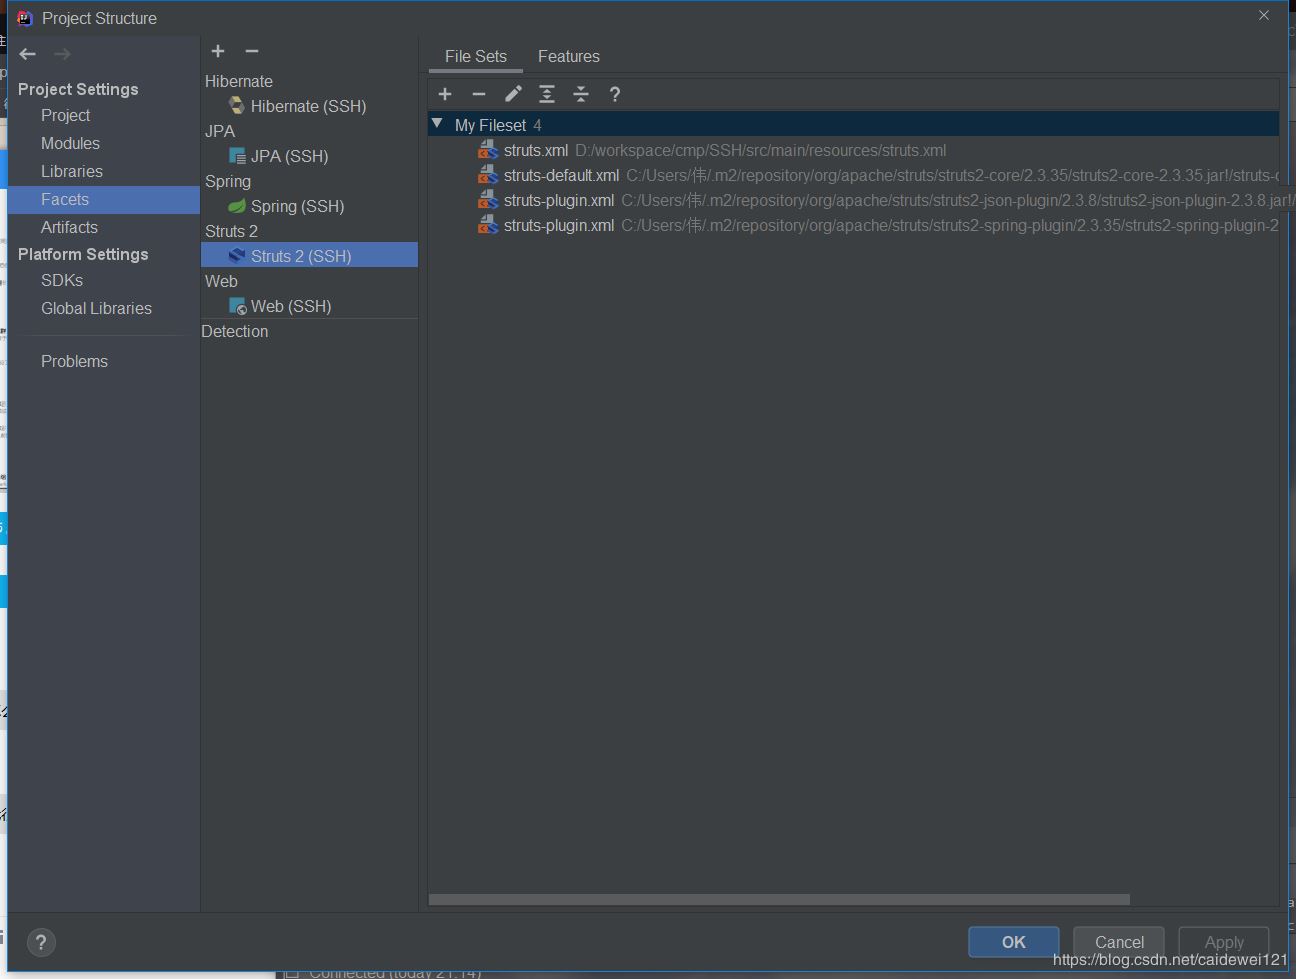Collapse all entries using the collapse-all icon
The image size is (1296, 979).
tap(581, 94)
